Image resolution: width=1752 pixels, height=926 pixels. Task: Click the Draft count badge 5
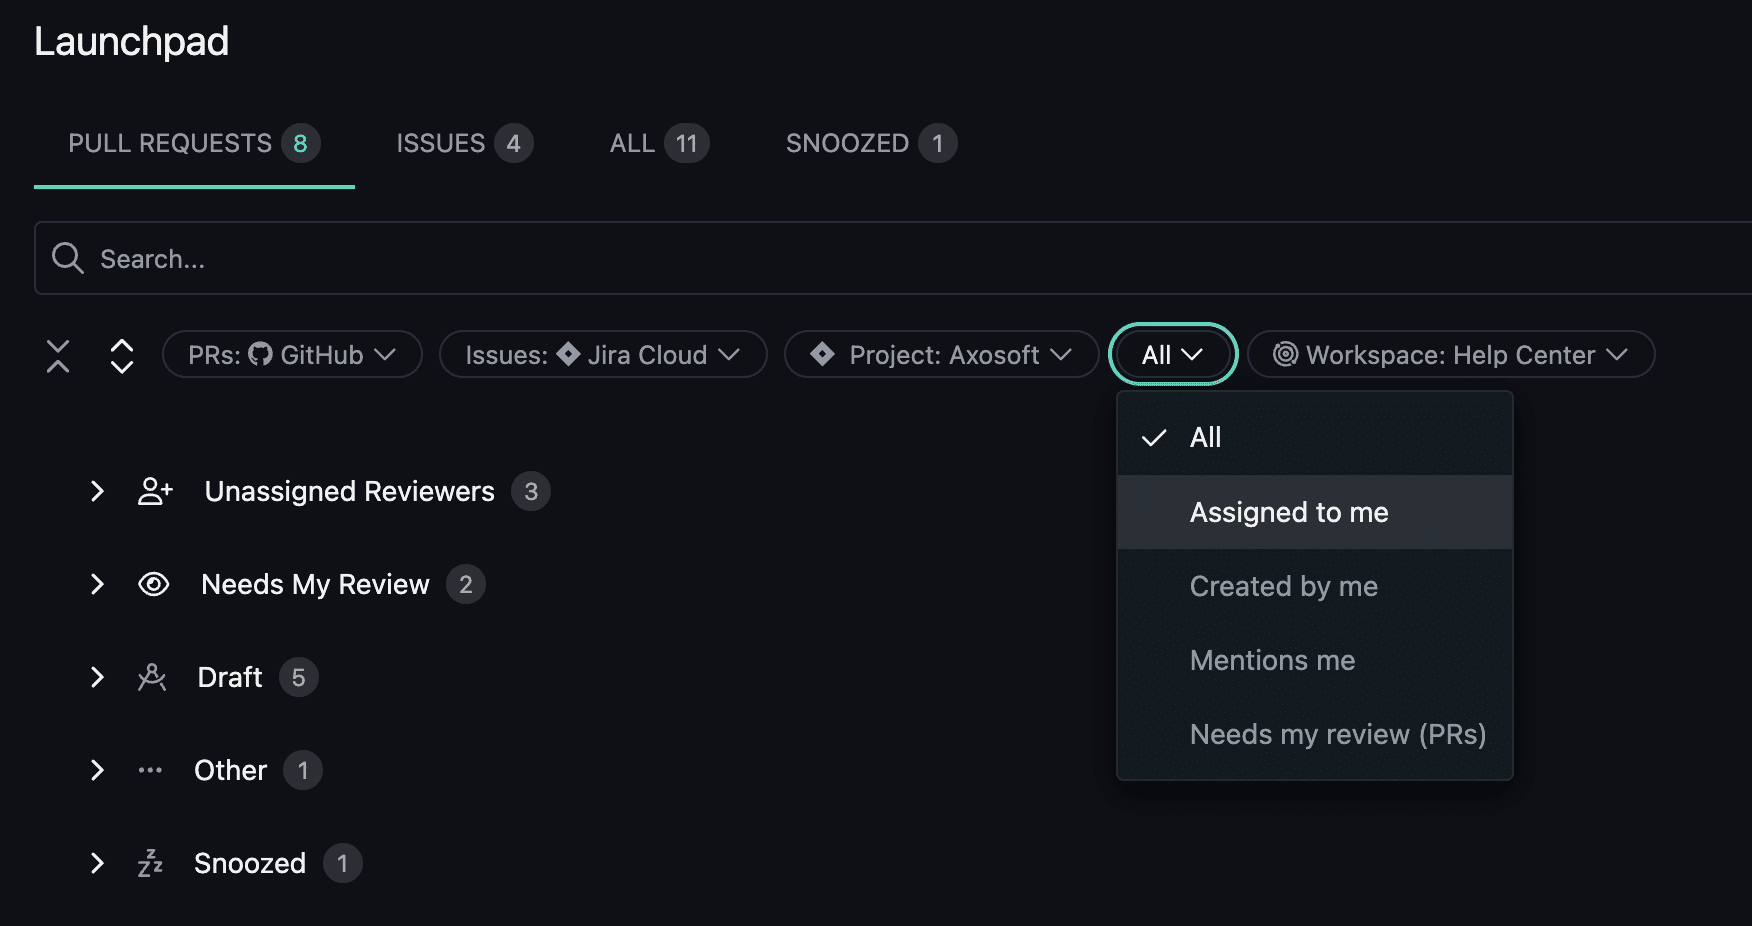click(x=299, y=677)
